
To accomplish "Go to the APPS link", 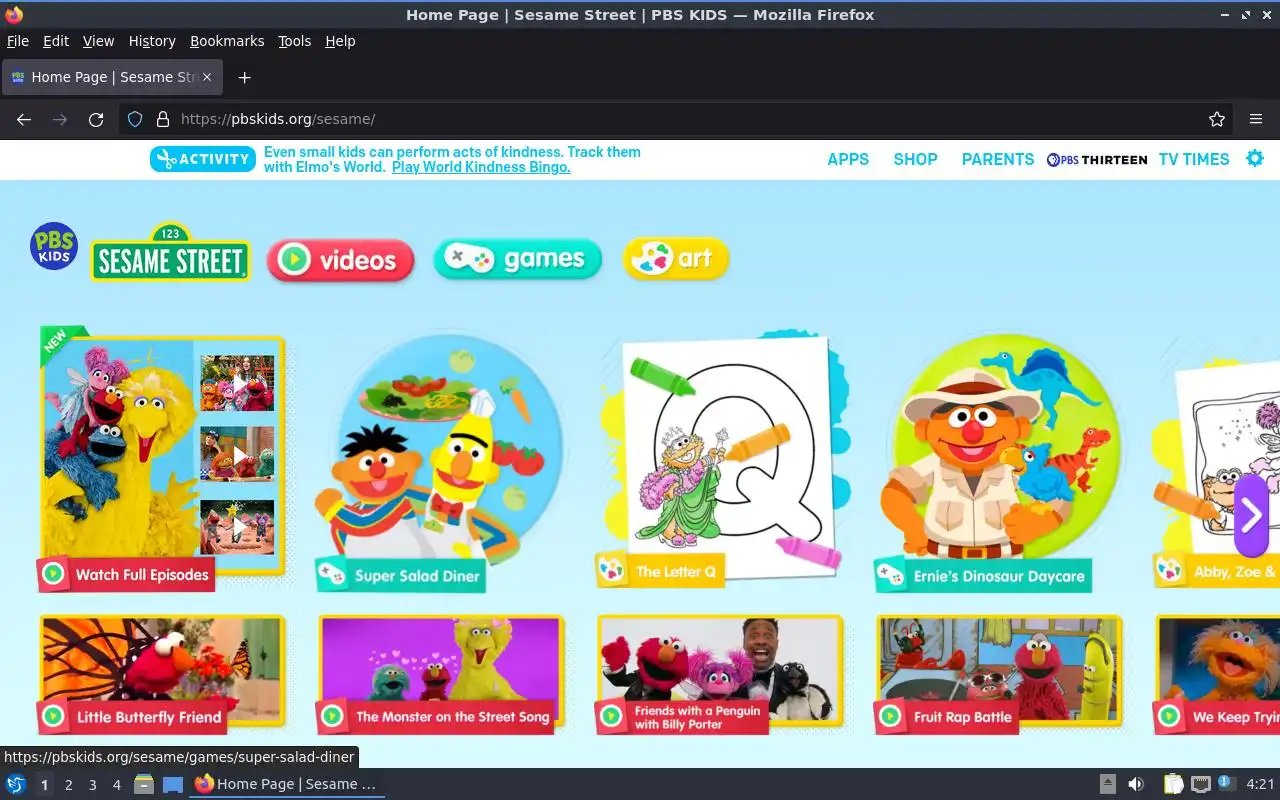I will point(848,159).
